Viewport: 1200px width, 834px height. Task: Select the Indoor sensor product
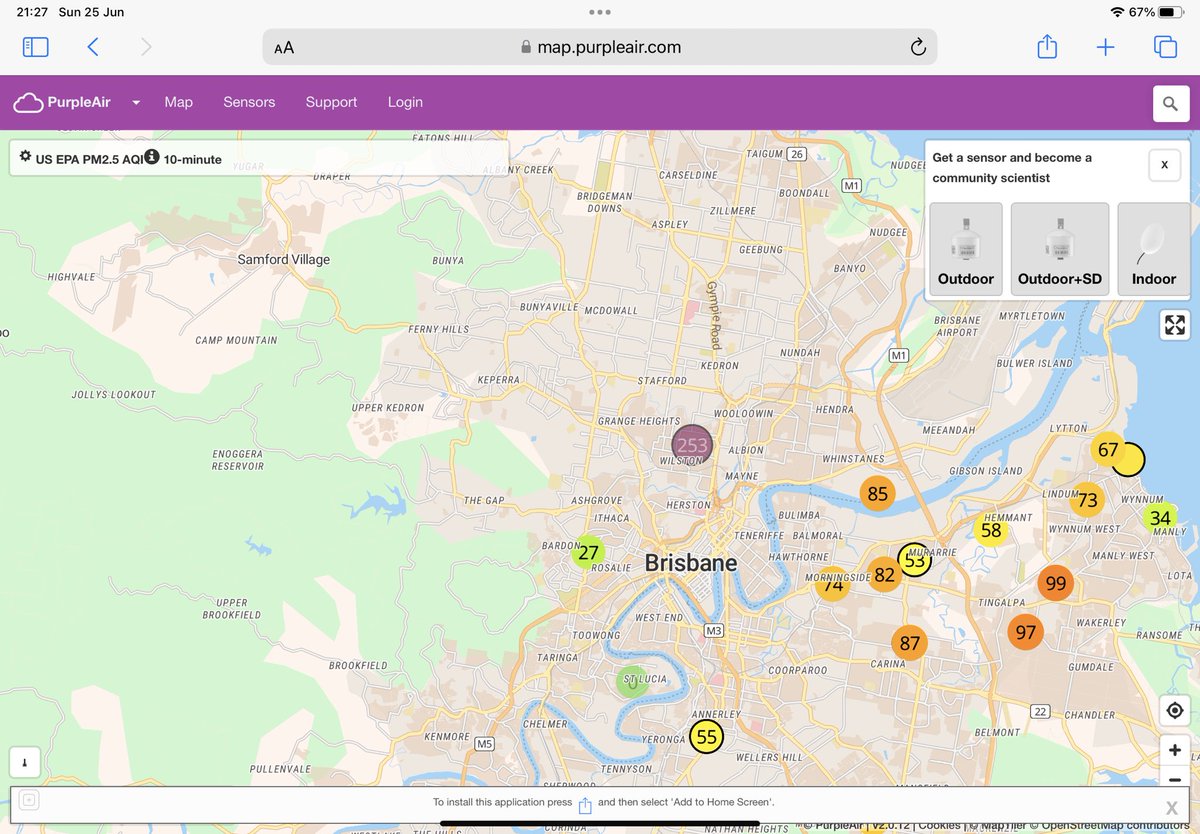(x=1154, y=249)
